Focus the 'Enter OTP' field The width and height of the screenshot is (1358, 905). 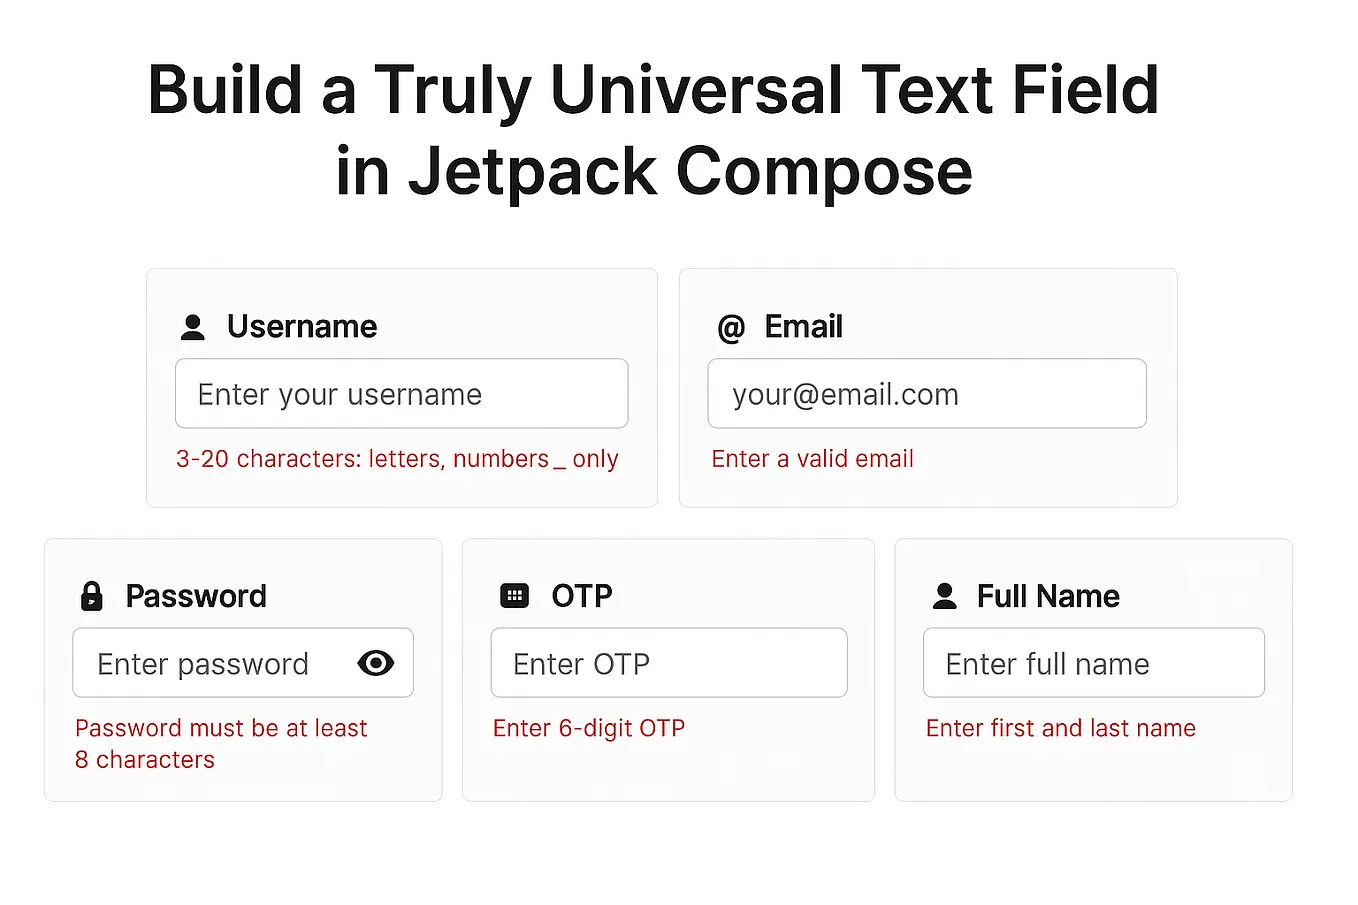pyautogui.click(x=669, y=663)
